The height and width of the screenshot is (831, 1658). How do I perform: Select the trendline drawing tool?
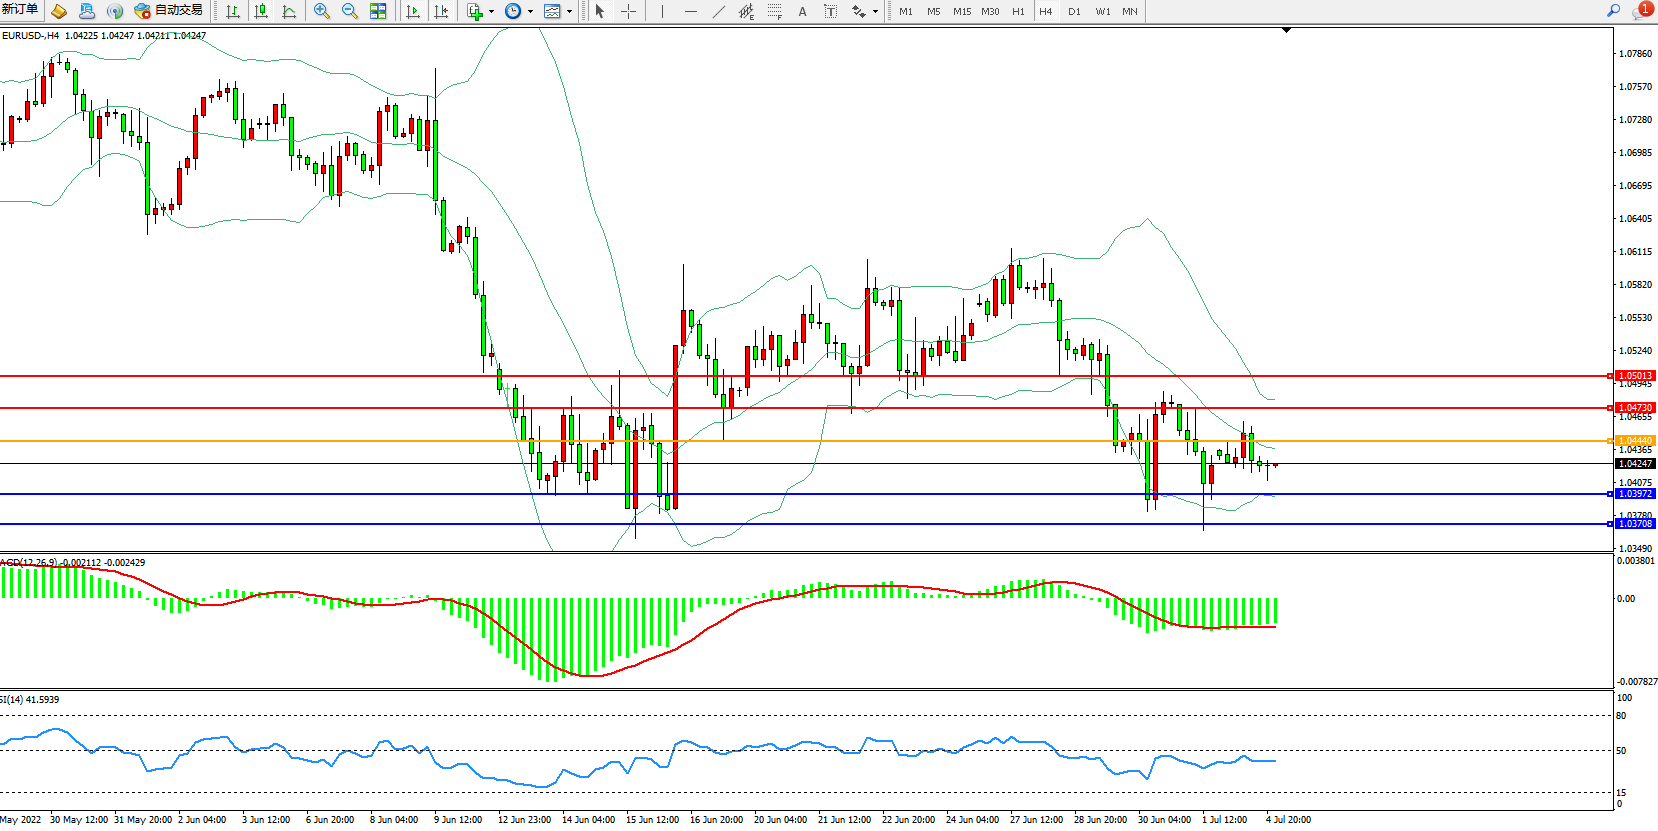tap(718, 11)
